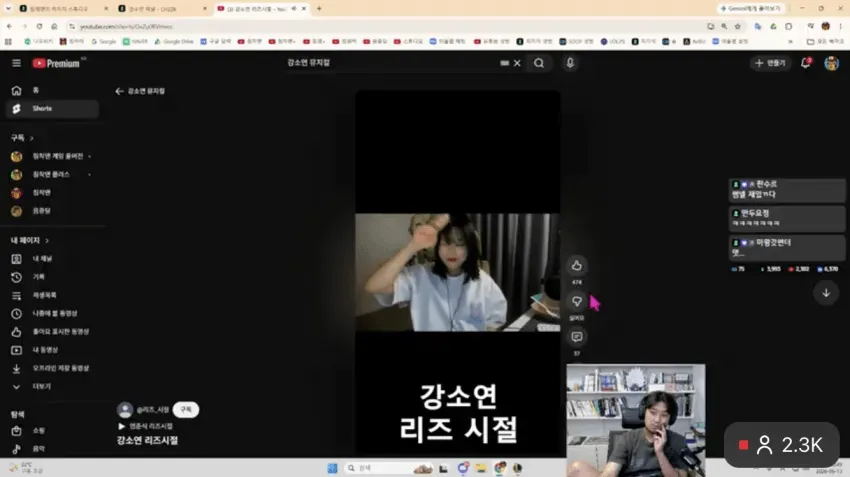Reload the page
The width and height of the screenshot is (850, 477).
(x=39, y=26)
